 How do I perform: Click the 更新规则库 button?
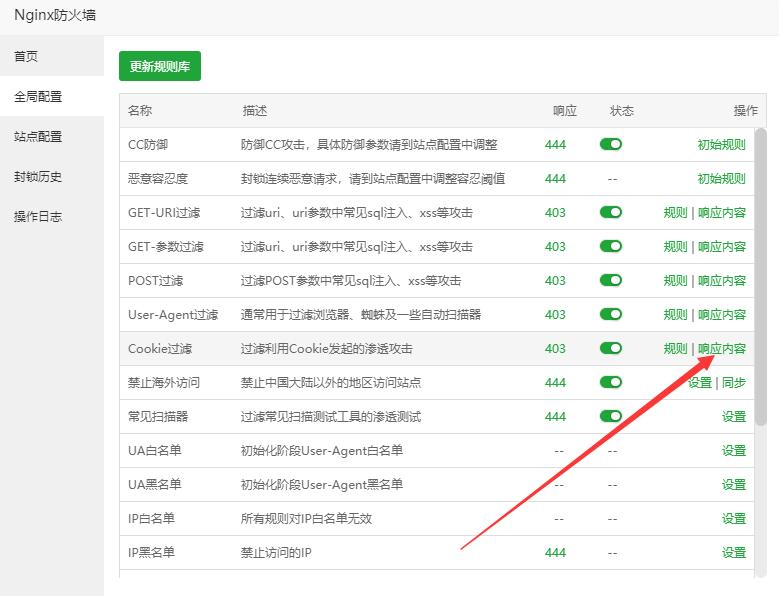pyautogui.click(x=159, y=66)
